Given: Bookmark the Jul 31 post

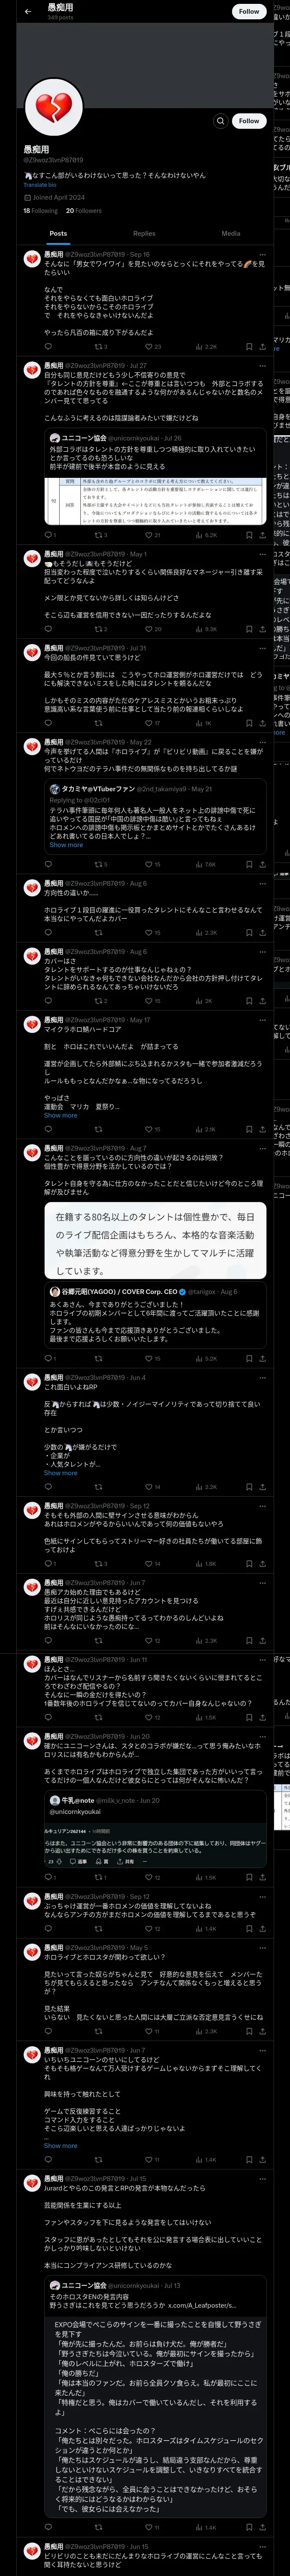Looking at the screenshot, I should [249, 723].
